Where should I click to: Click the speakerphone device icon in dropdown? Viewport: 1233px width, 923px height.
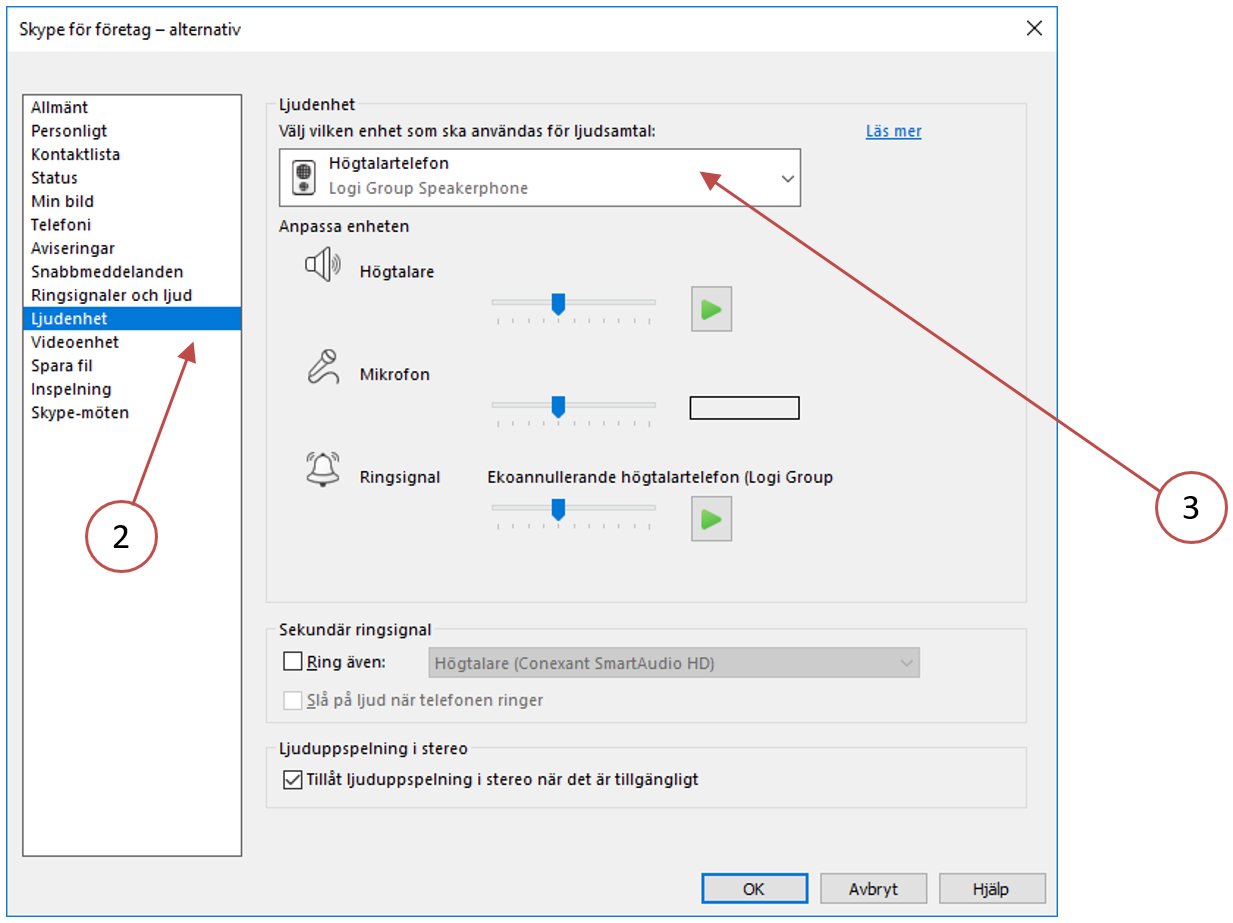tap(303, 177)
